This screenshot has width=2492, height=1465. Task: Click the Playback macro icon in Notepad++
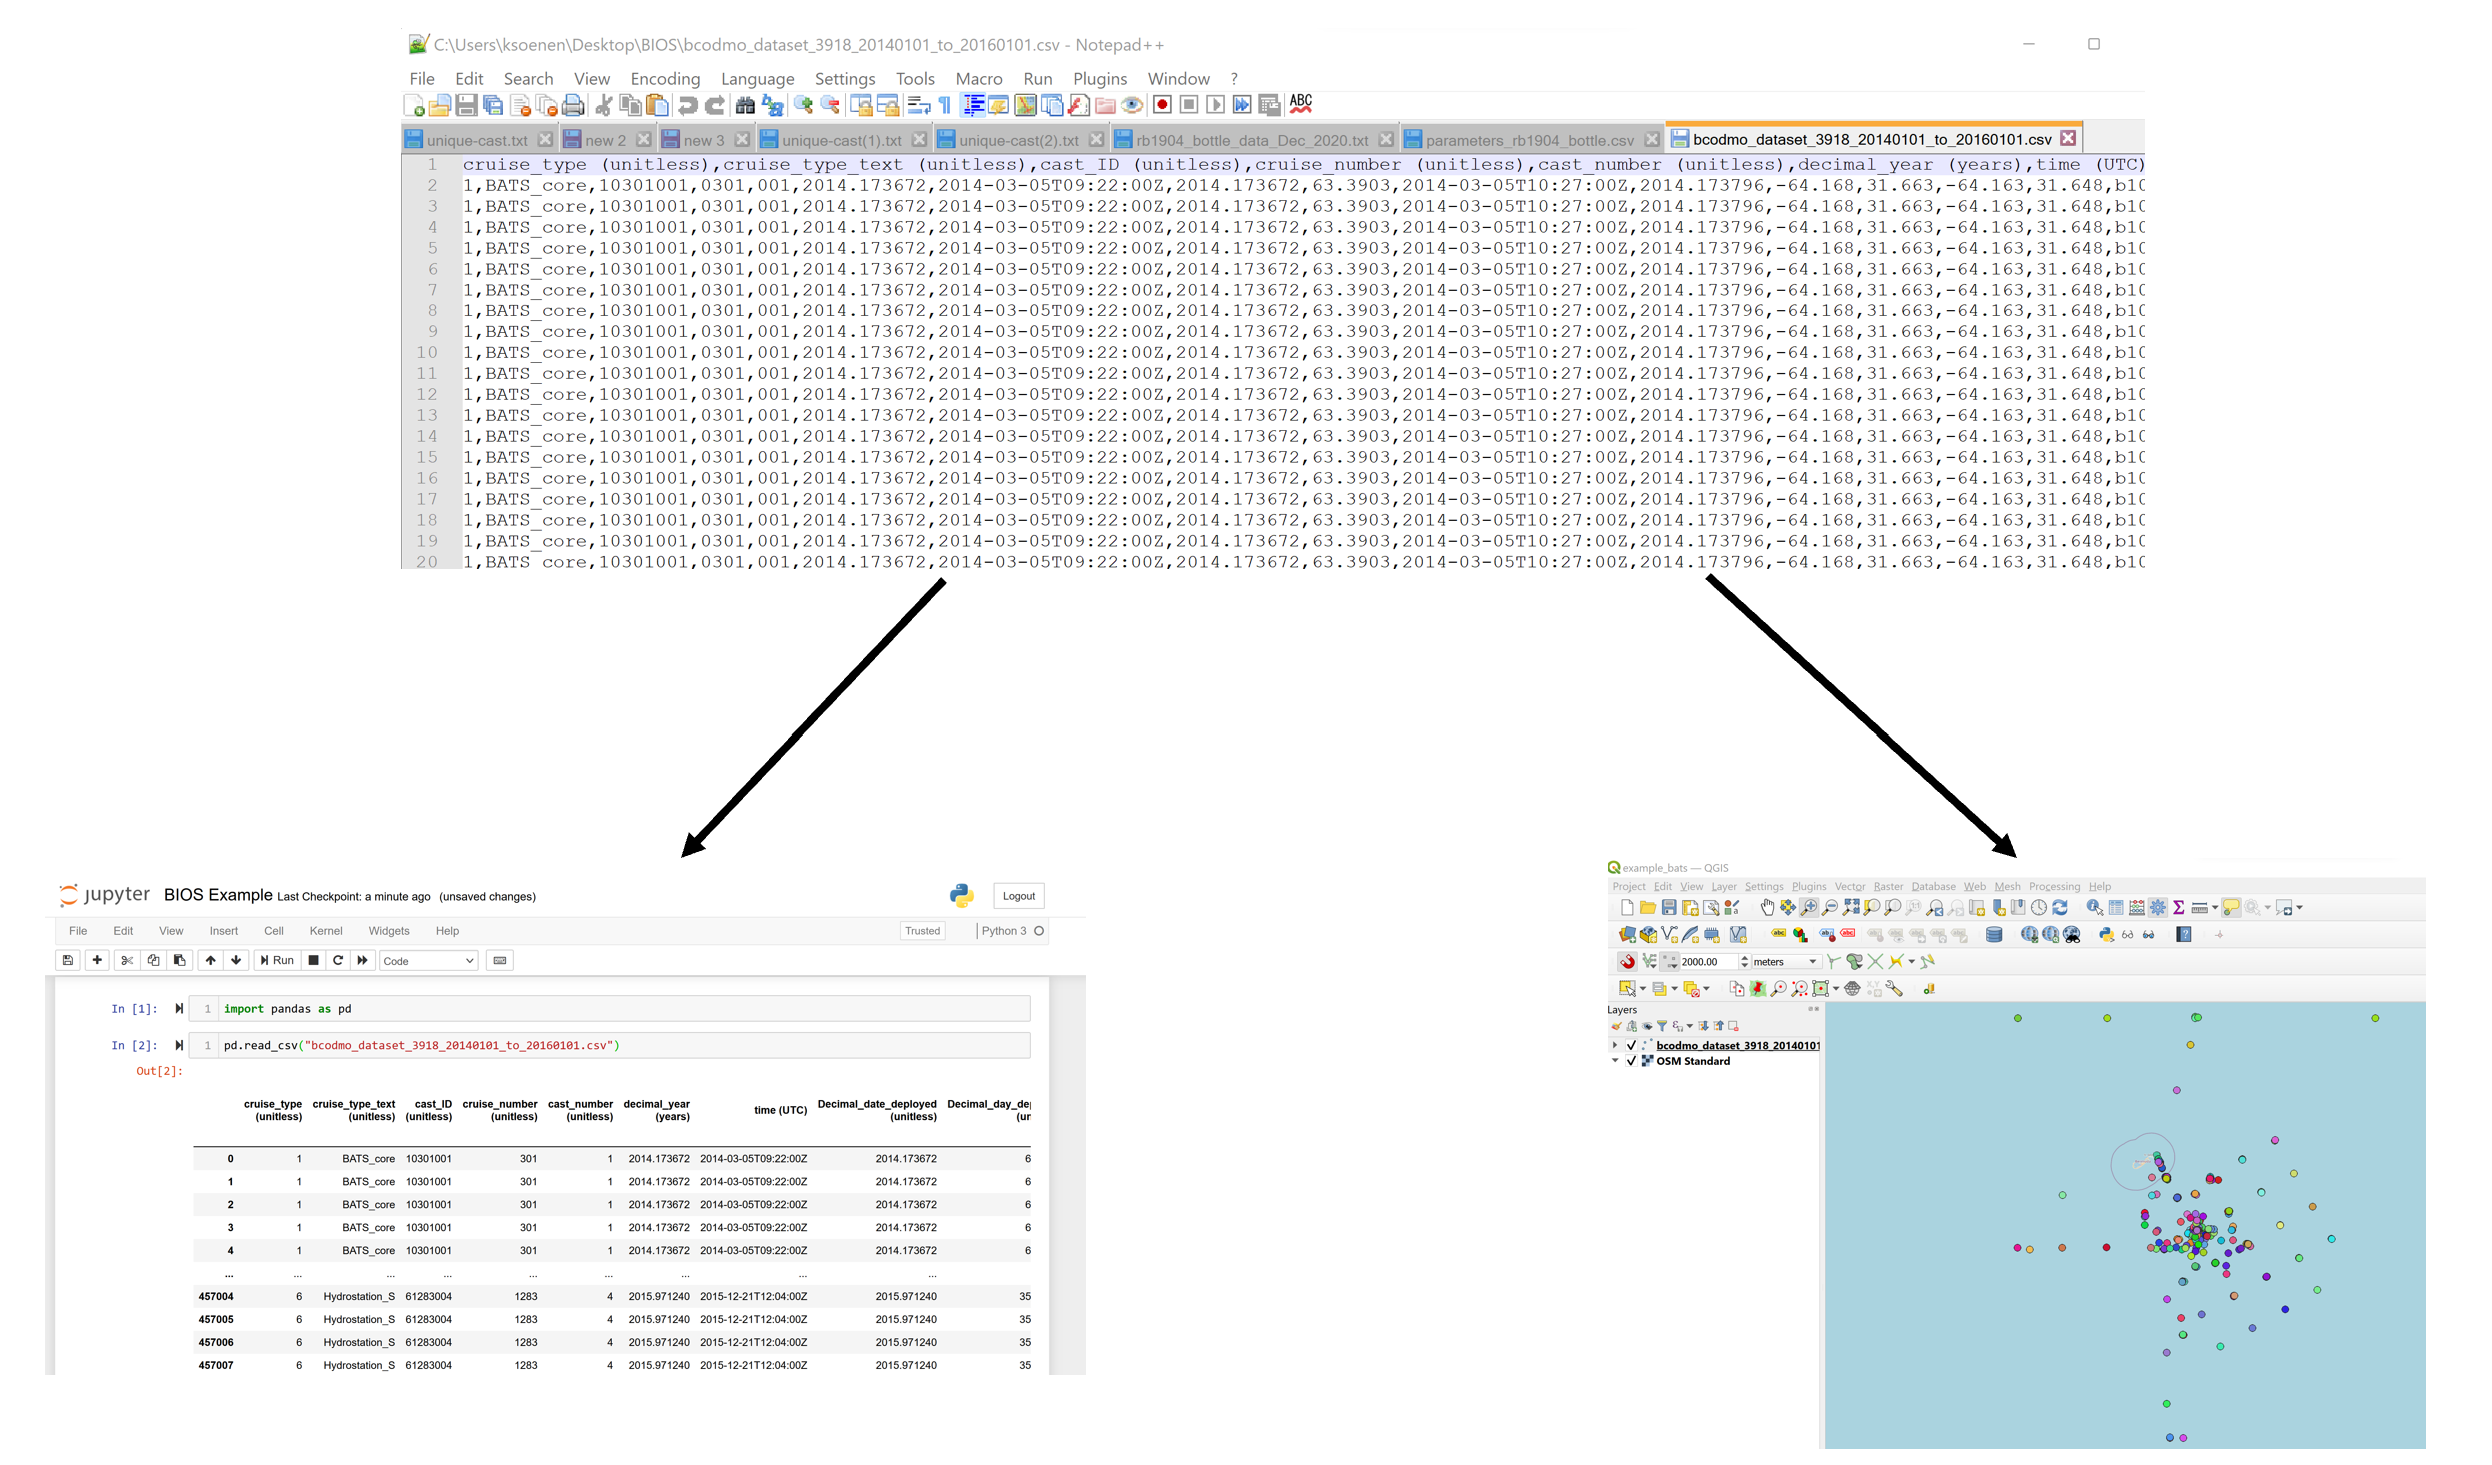coord(1216,105)
